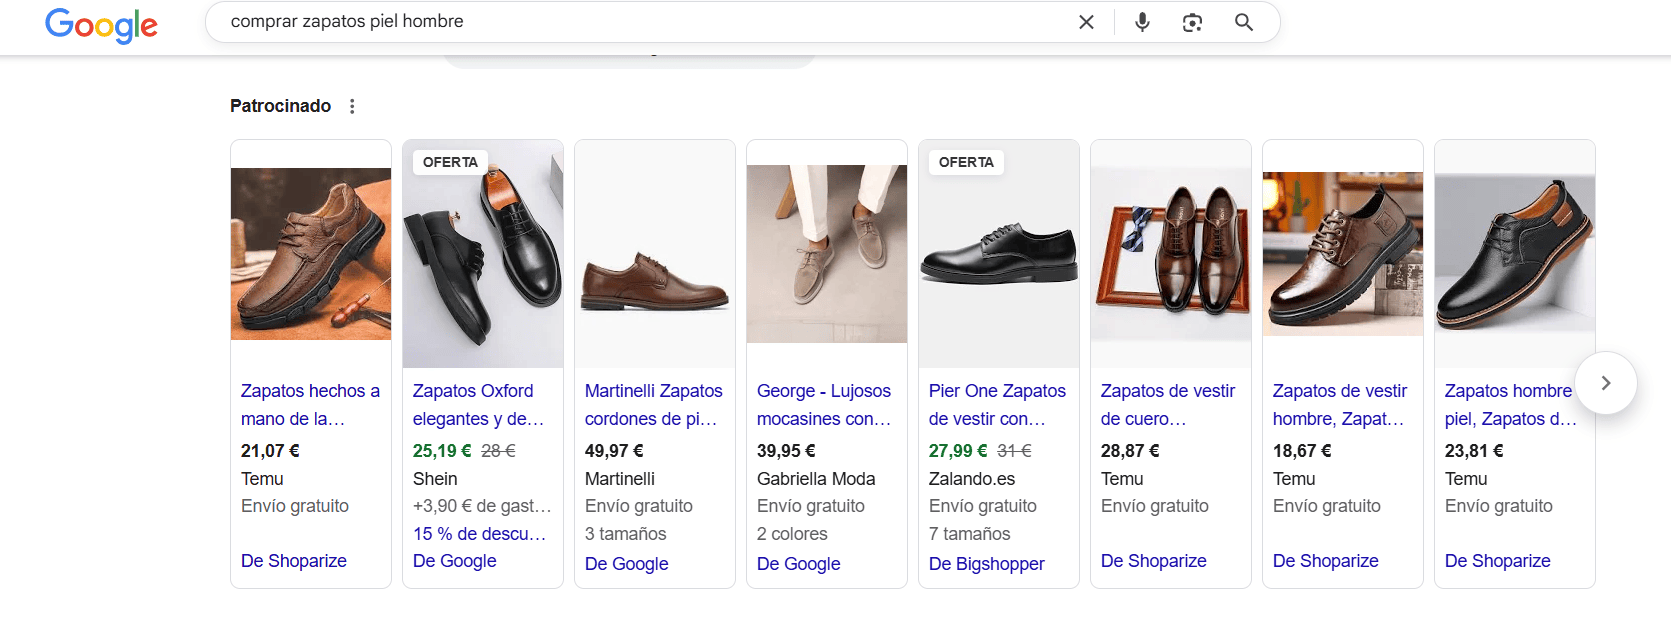1671x620 pixels.
Task: Submit search with magnifying glass icon
Action: point(1244,22)
